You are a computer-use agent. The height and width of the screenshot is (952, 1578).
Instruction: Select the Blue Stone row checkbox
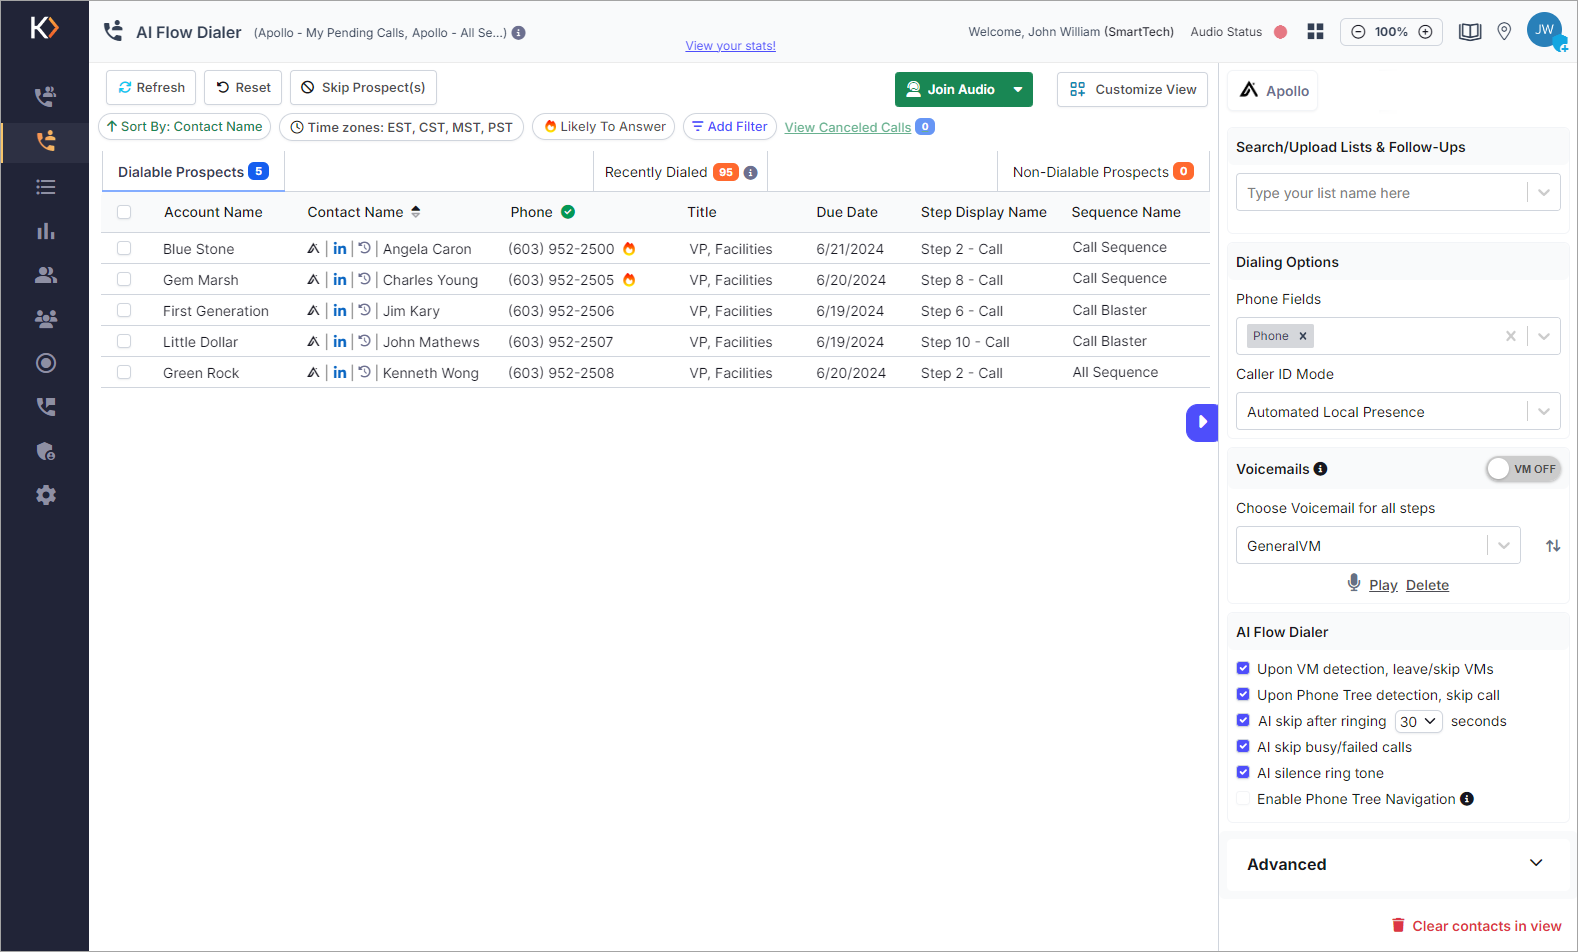[124, 249]
